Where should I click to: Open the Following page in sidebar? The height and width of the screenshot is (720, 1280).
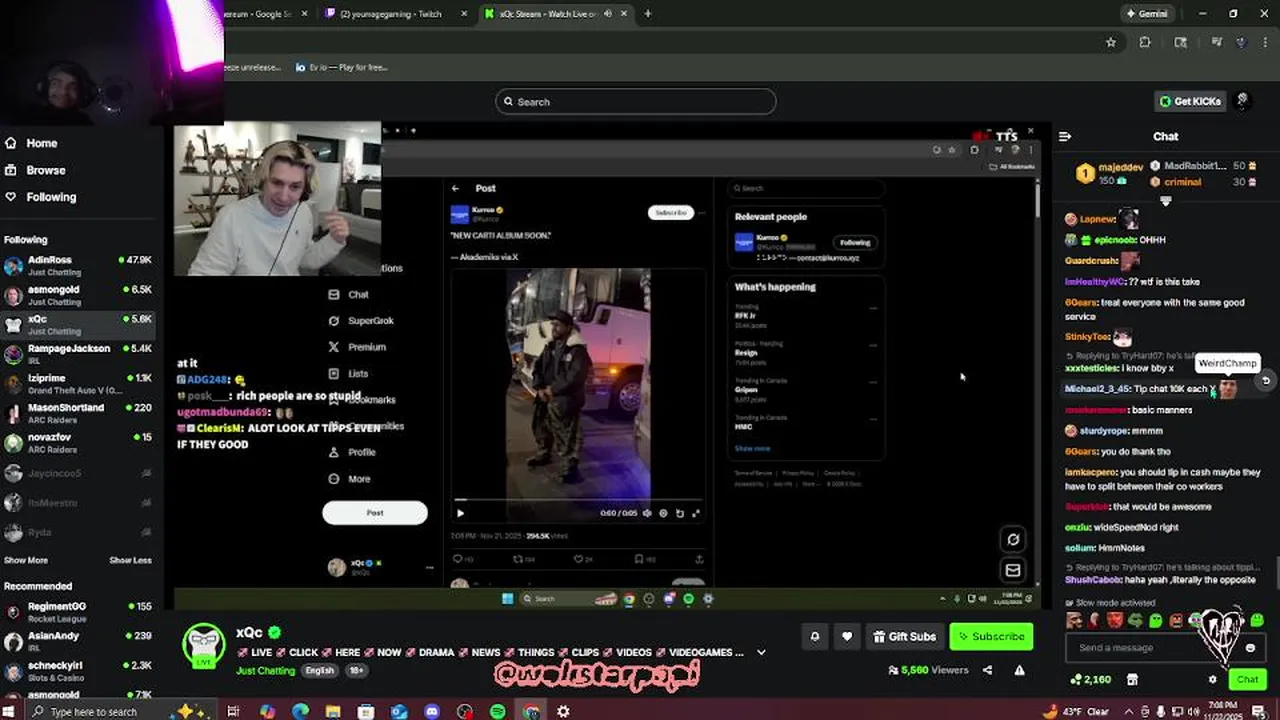pyautogui.click(x=41, y=197)
